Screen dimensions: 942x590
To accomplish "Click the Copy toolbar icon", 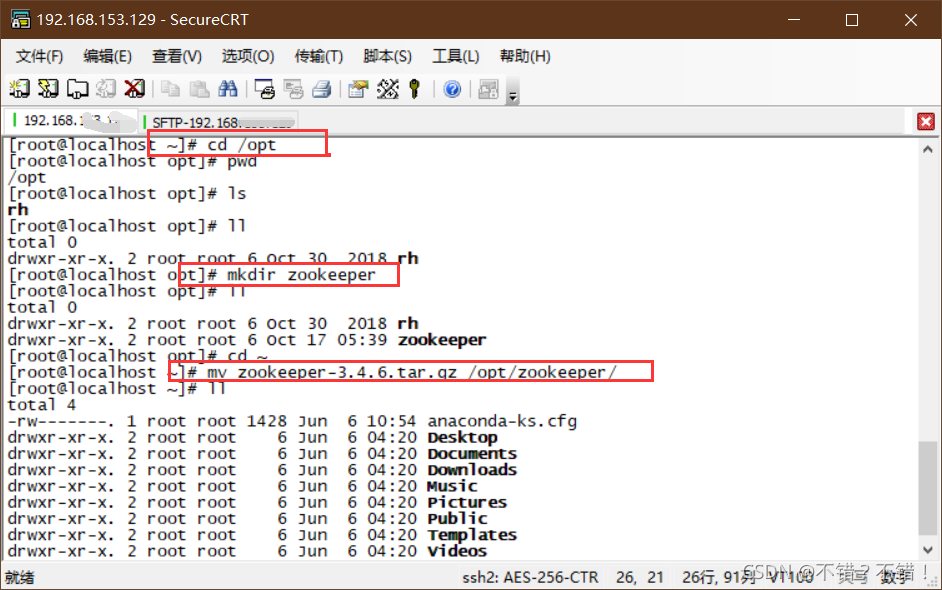I will click(x=171, y=89).
